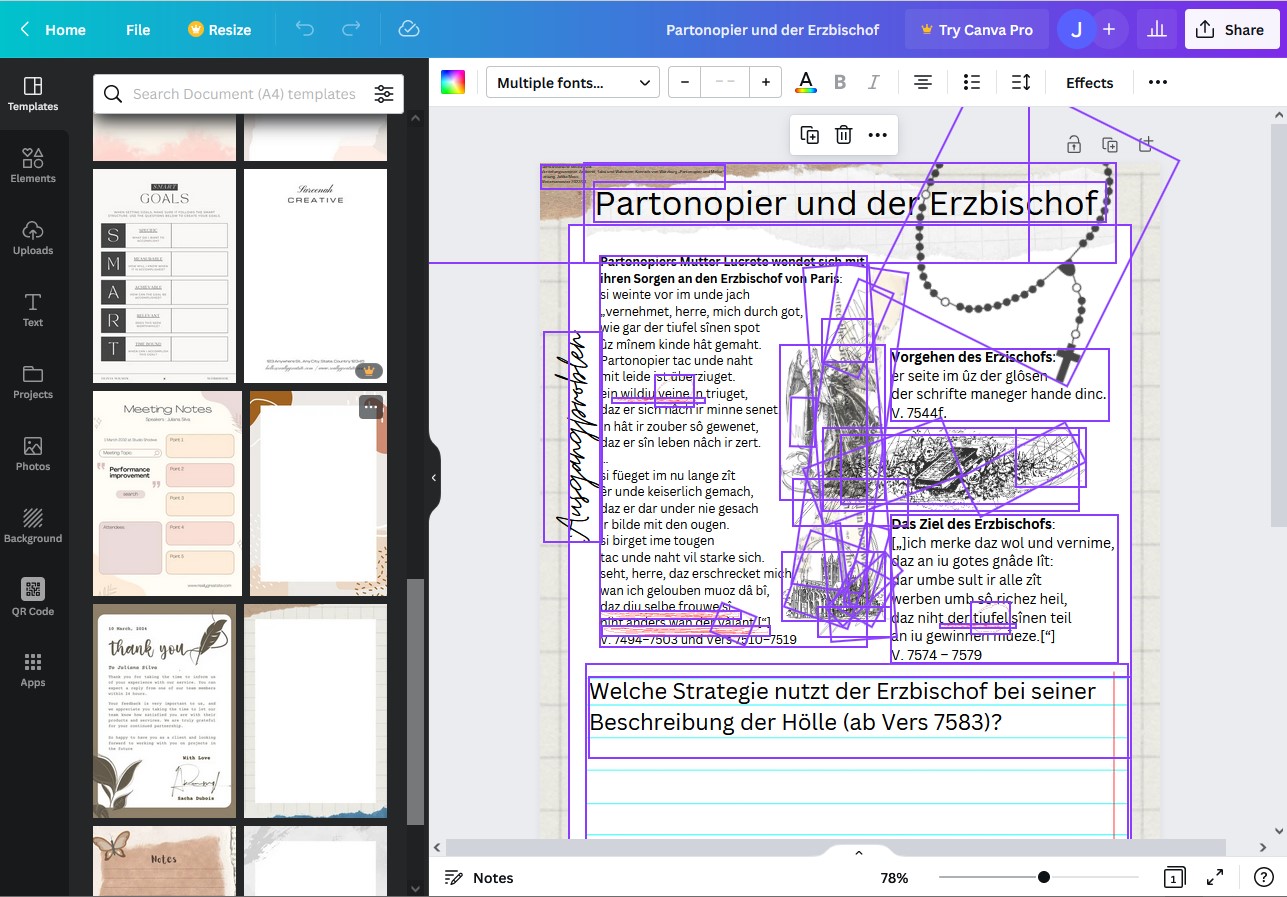Toggle italic formatting
The height and width of the screenshot is (897, 1287).
coord(873,83)
